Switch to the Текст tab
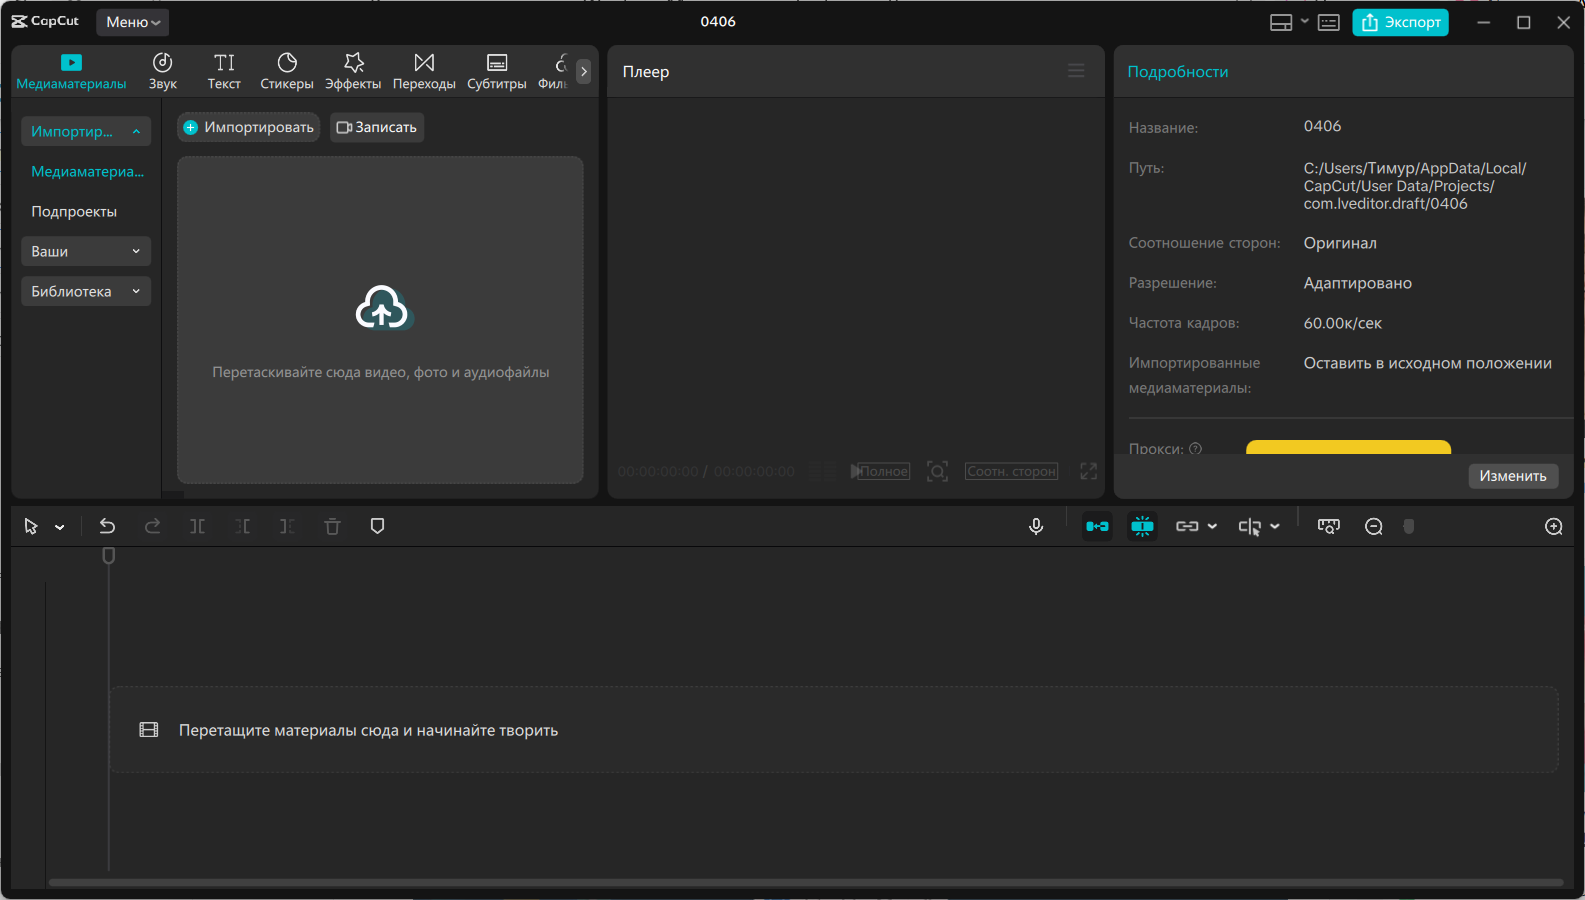This screenshot has height=900, width=1585. pyautogui.click(x=224, y=71)
